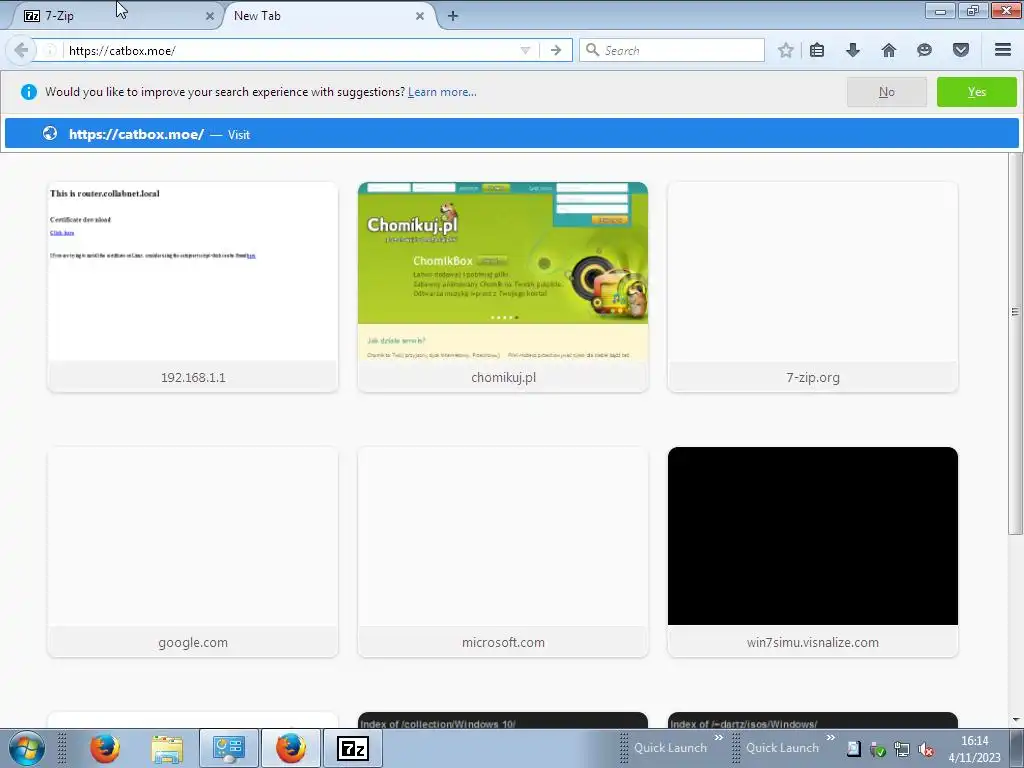Click the scrollbar down arrow
This screenshot has width=1024, height=768.
click(1016, 720)
